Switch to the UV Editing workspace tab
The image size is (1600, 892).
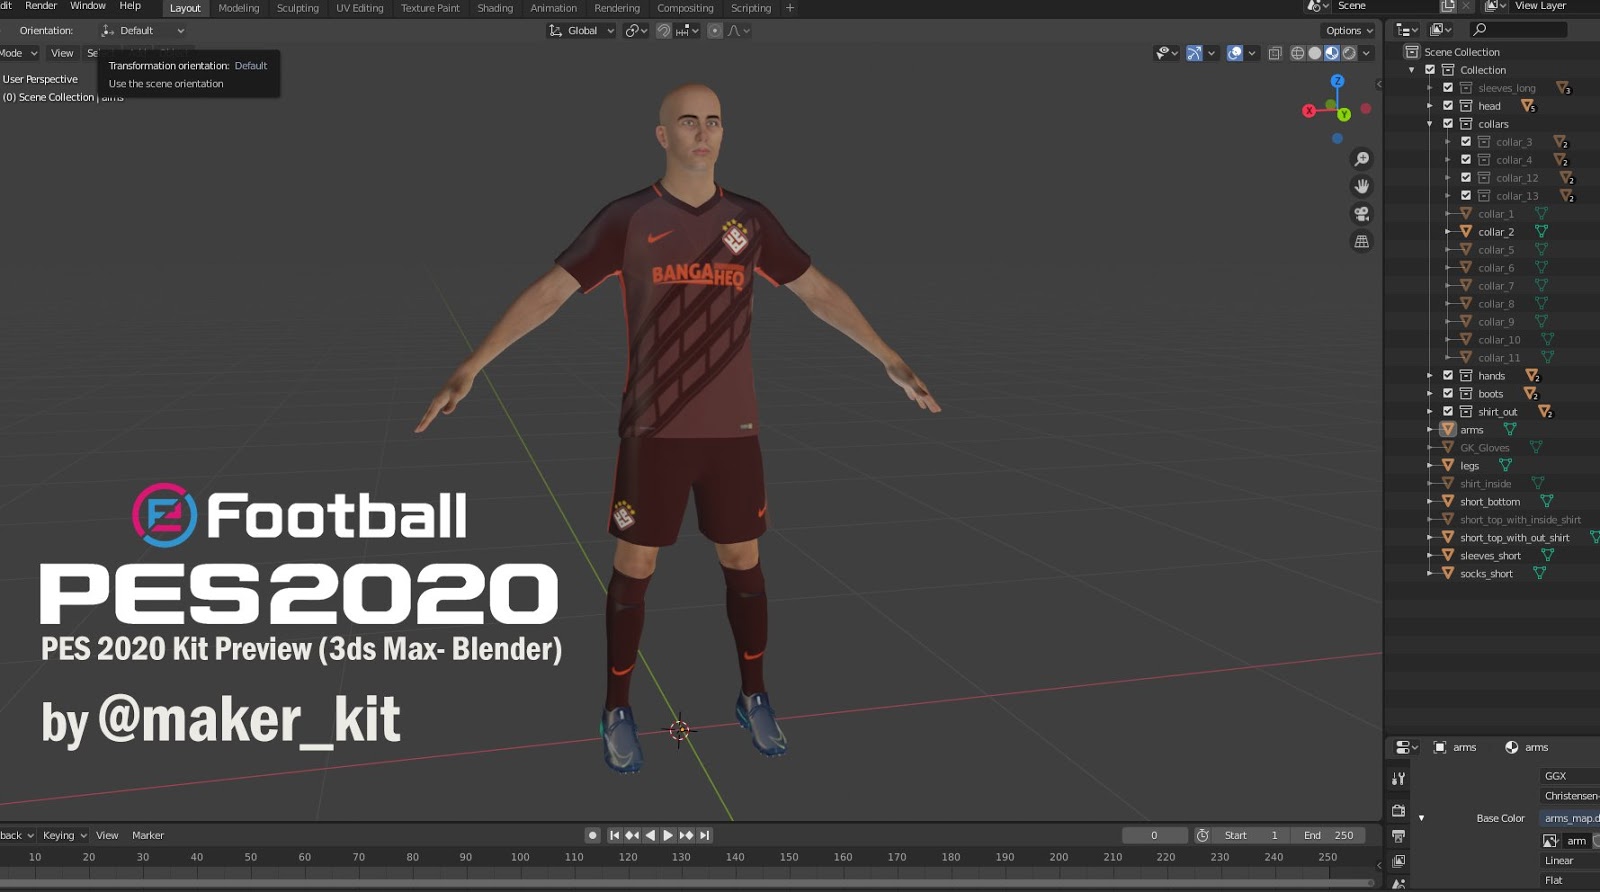(x=359, y=8)
